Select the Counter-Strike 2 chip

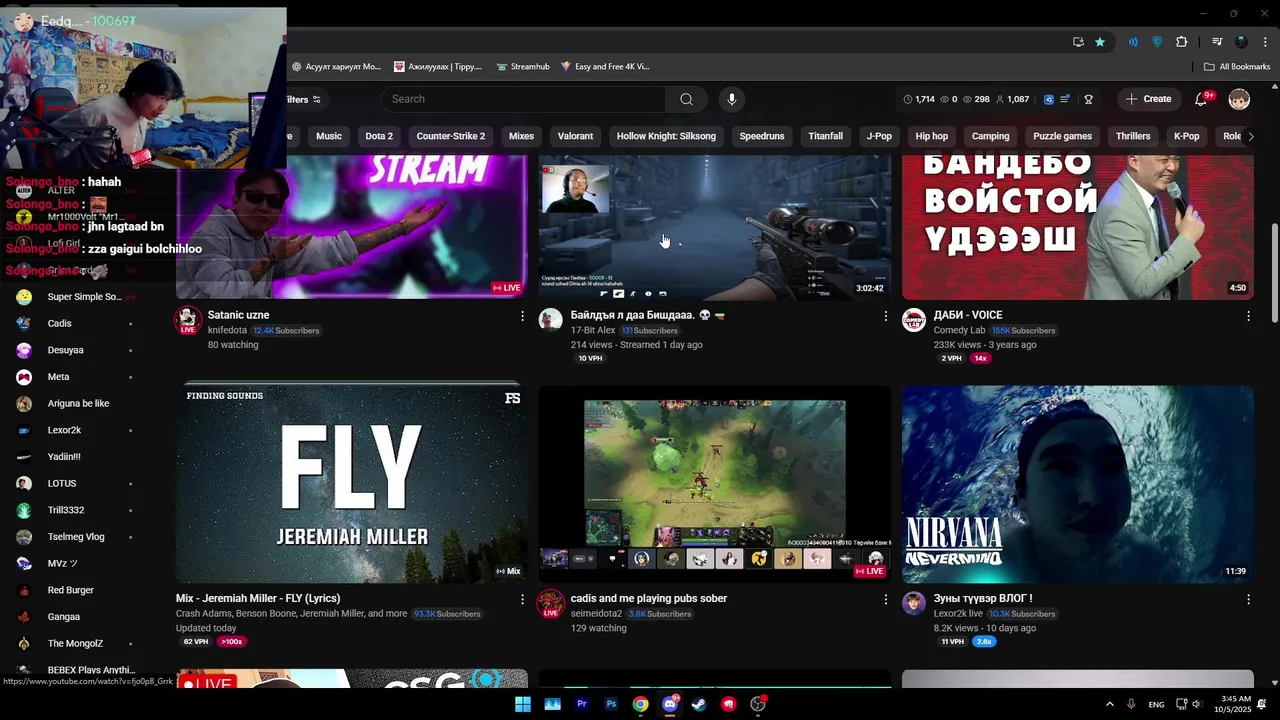click(451, 136)
